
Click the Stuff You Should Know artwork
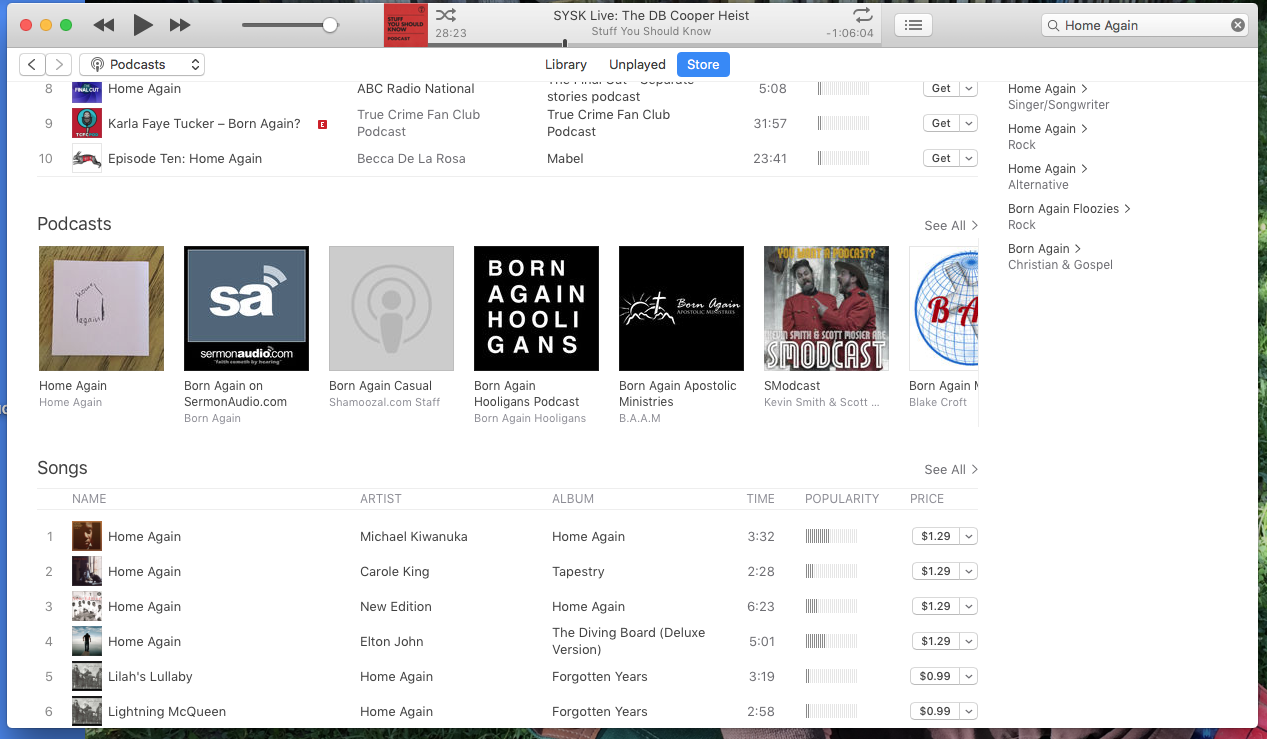tap(405, 25)
